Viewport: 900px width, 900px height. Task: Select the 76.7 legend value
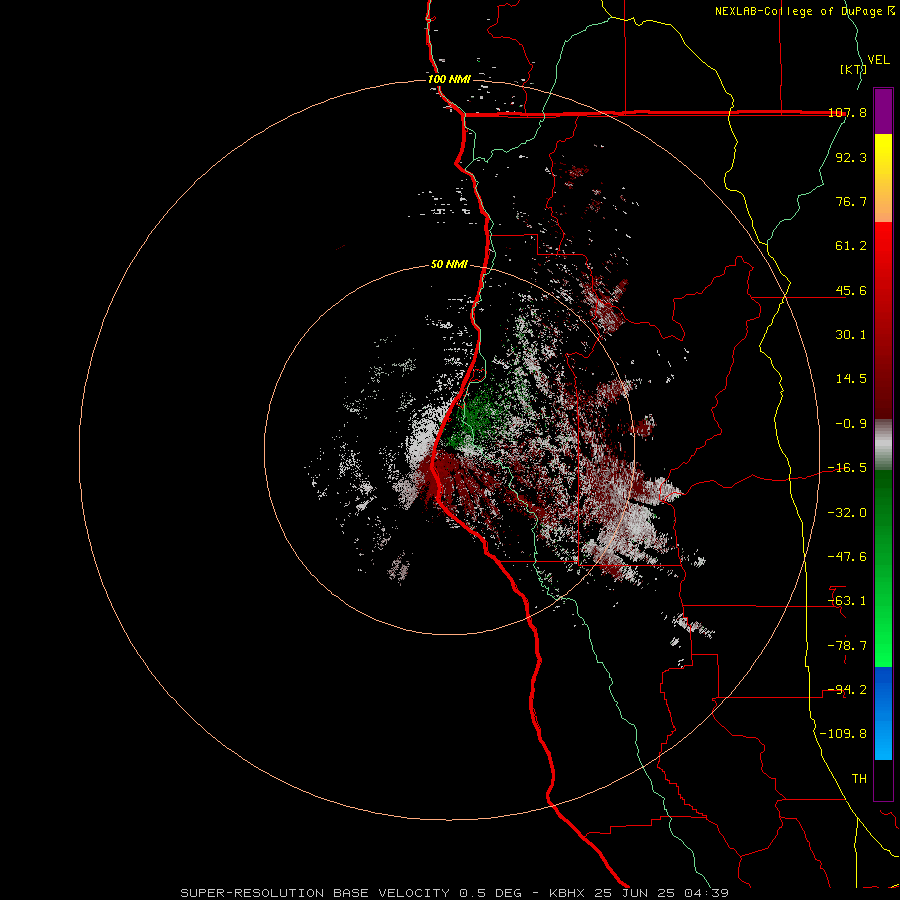pyautogui.click(x=851, y=201)
